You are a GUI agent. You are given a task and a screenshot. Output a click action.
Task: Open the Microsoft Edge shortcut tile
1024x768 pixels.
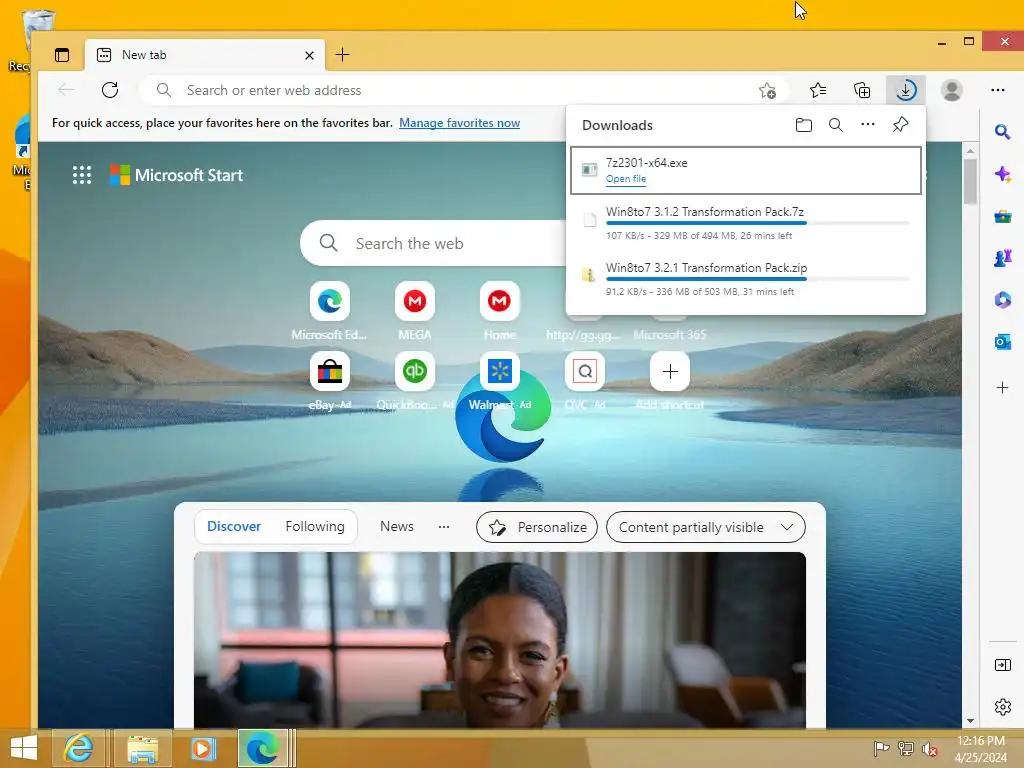(330, 301)
